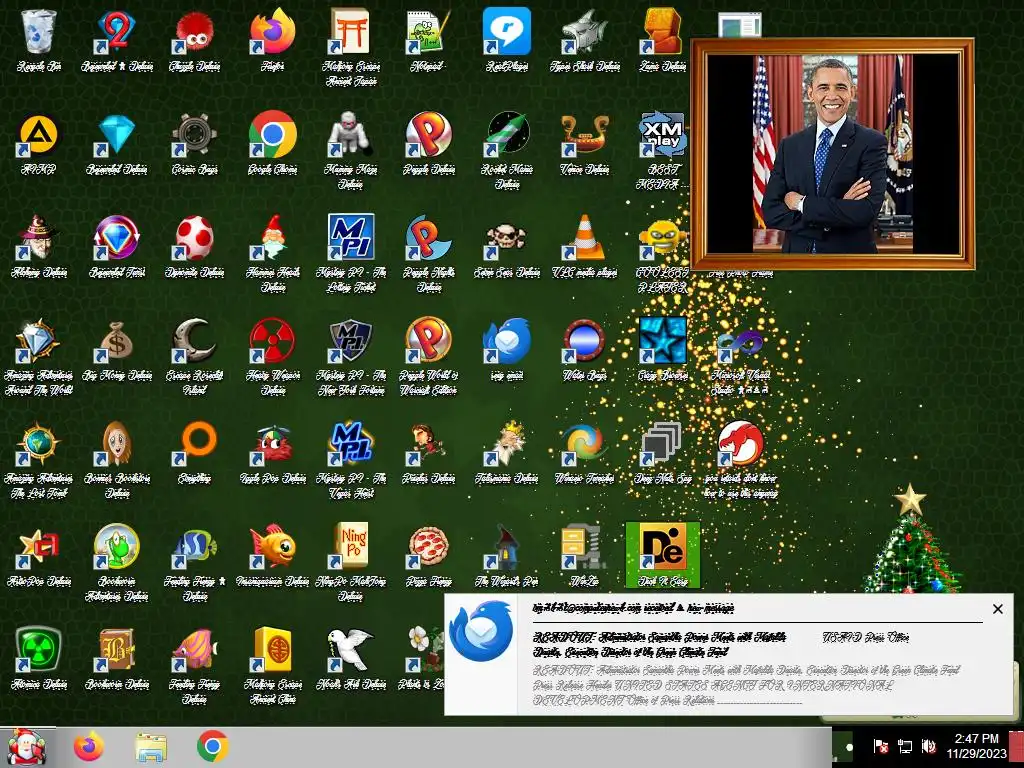Open File Explorer from the taskbar
This screenshot has height=768, width=1024.
[150, 747]
